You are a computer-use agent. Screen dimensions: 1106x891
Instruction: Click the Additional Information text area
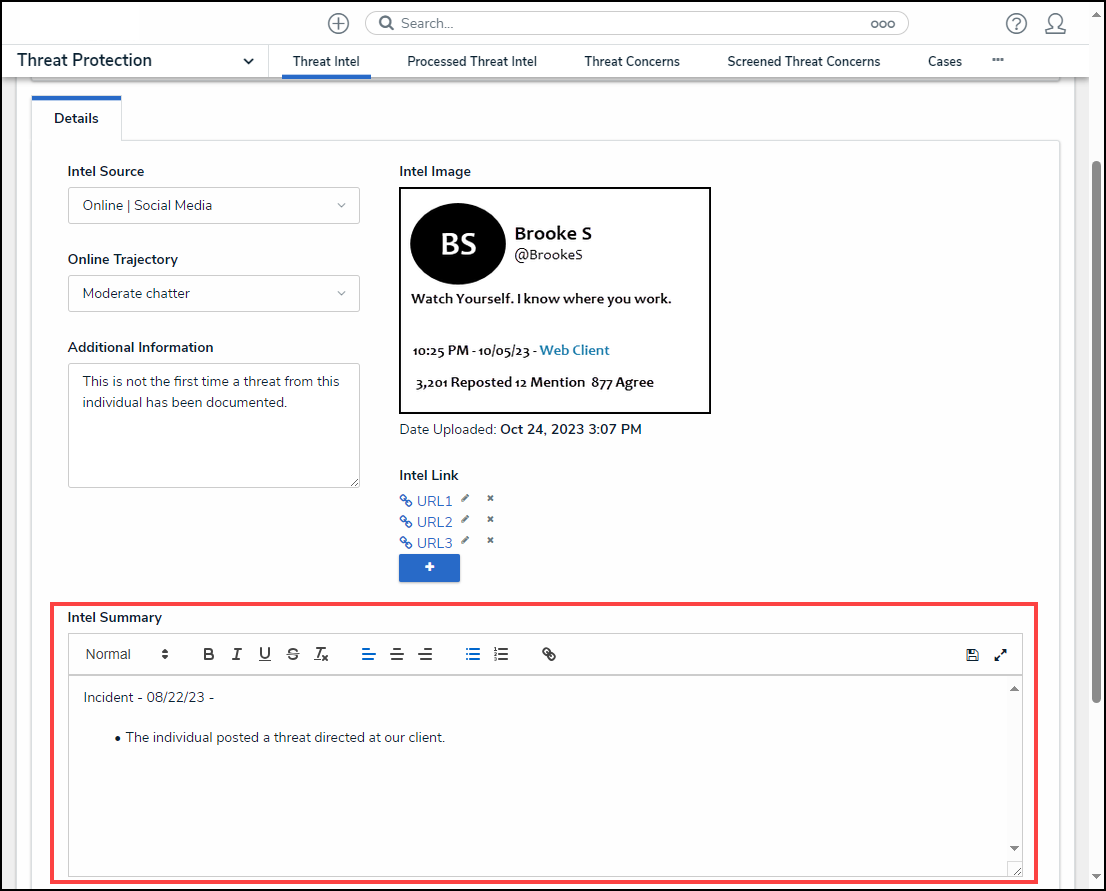click(214, 425)
